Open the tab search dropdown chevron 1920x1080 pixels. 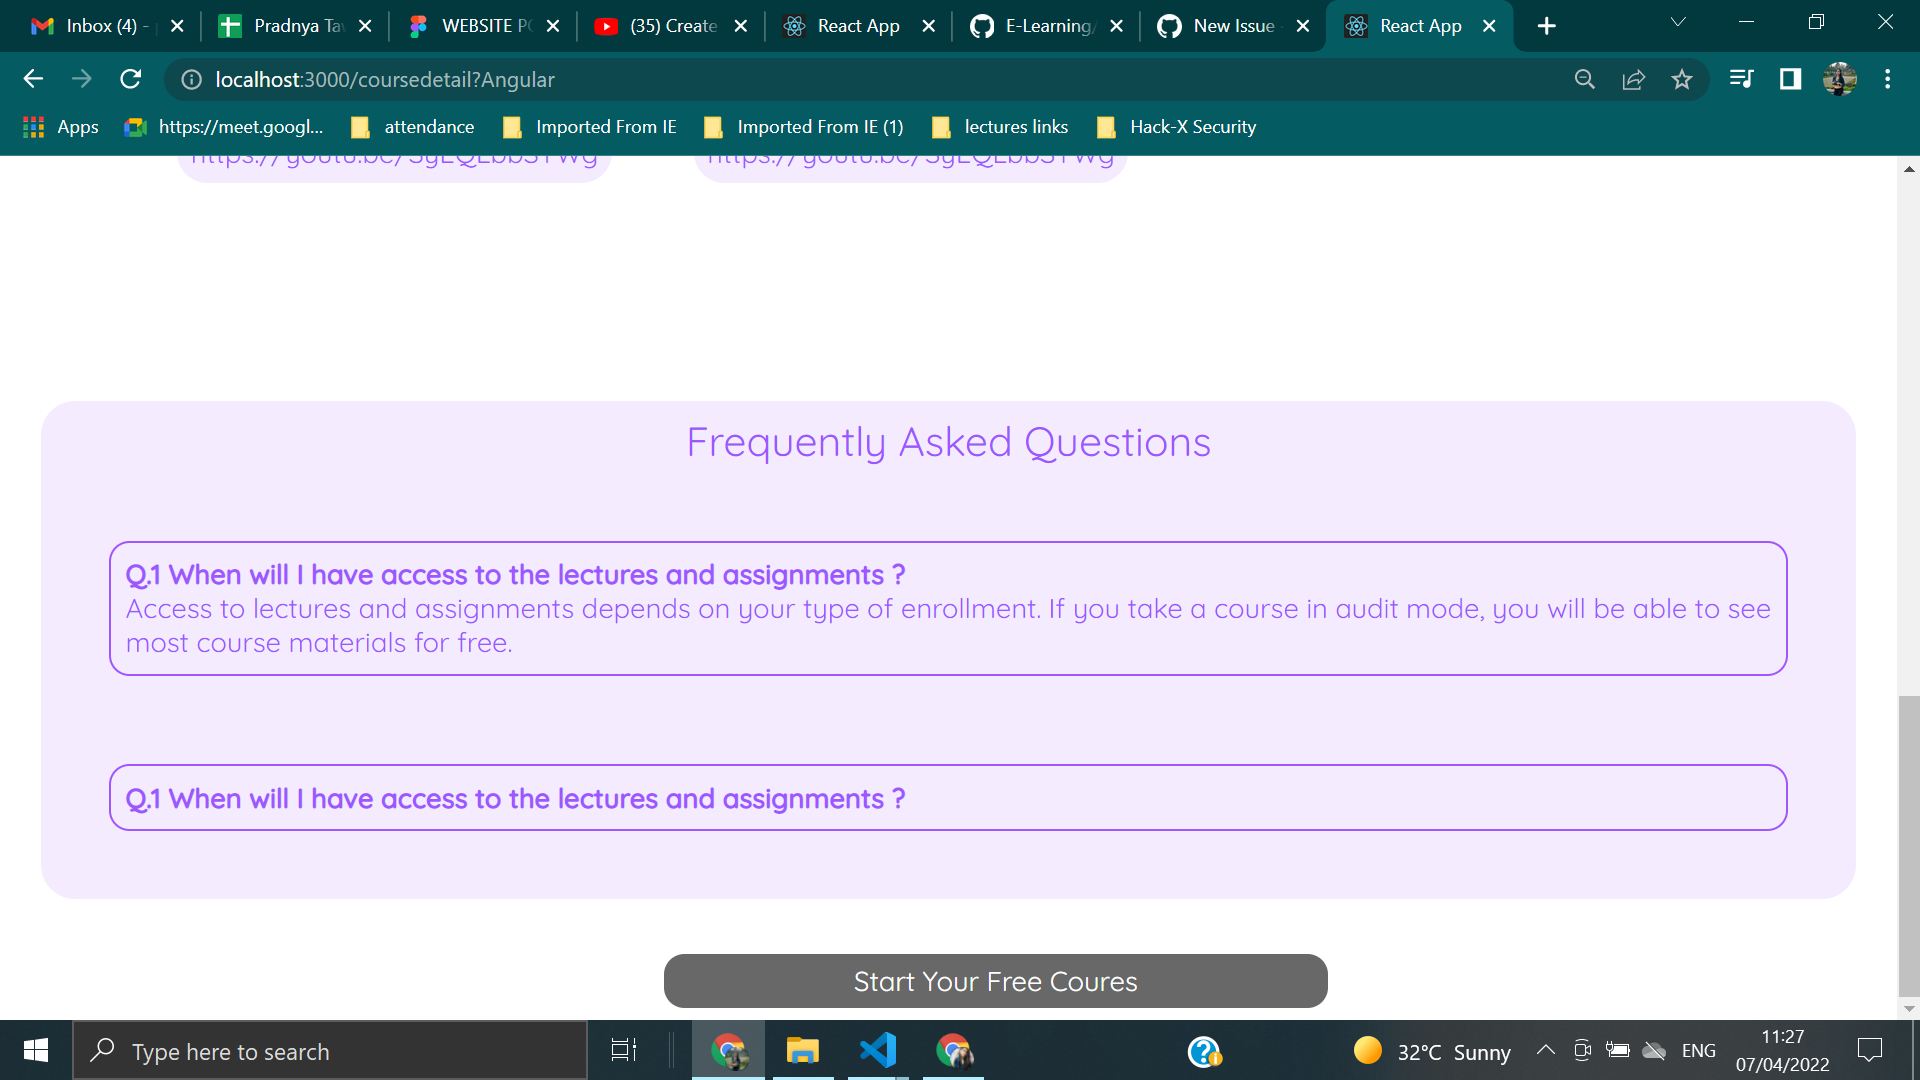tap(1678, 23)
